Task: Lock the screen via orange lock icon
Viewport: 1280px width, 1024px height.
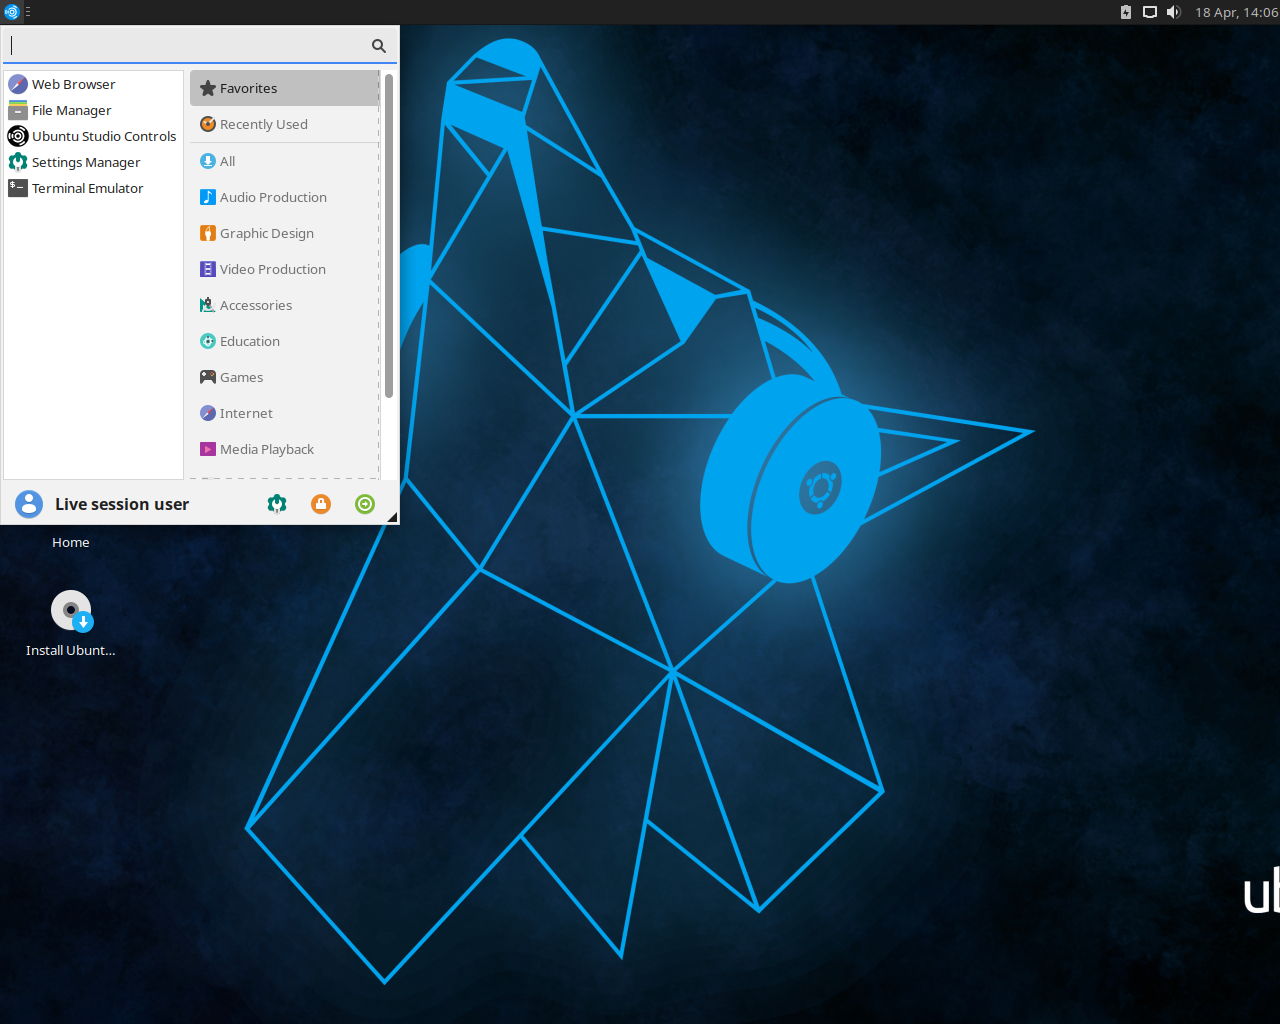Action: [x=321, y=504]
